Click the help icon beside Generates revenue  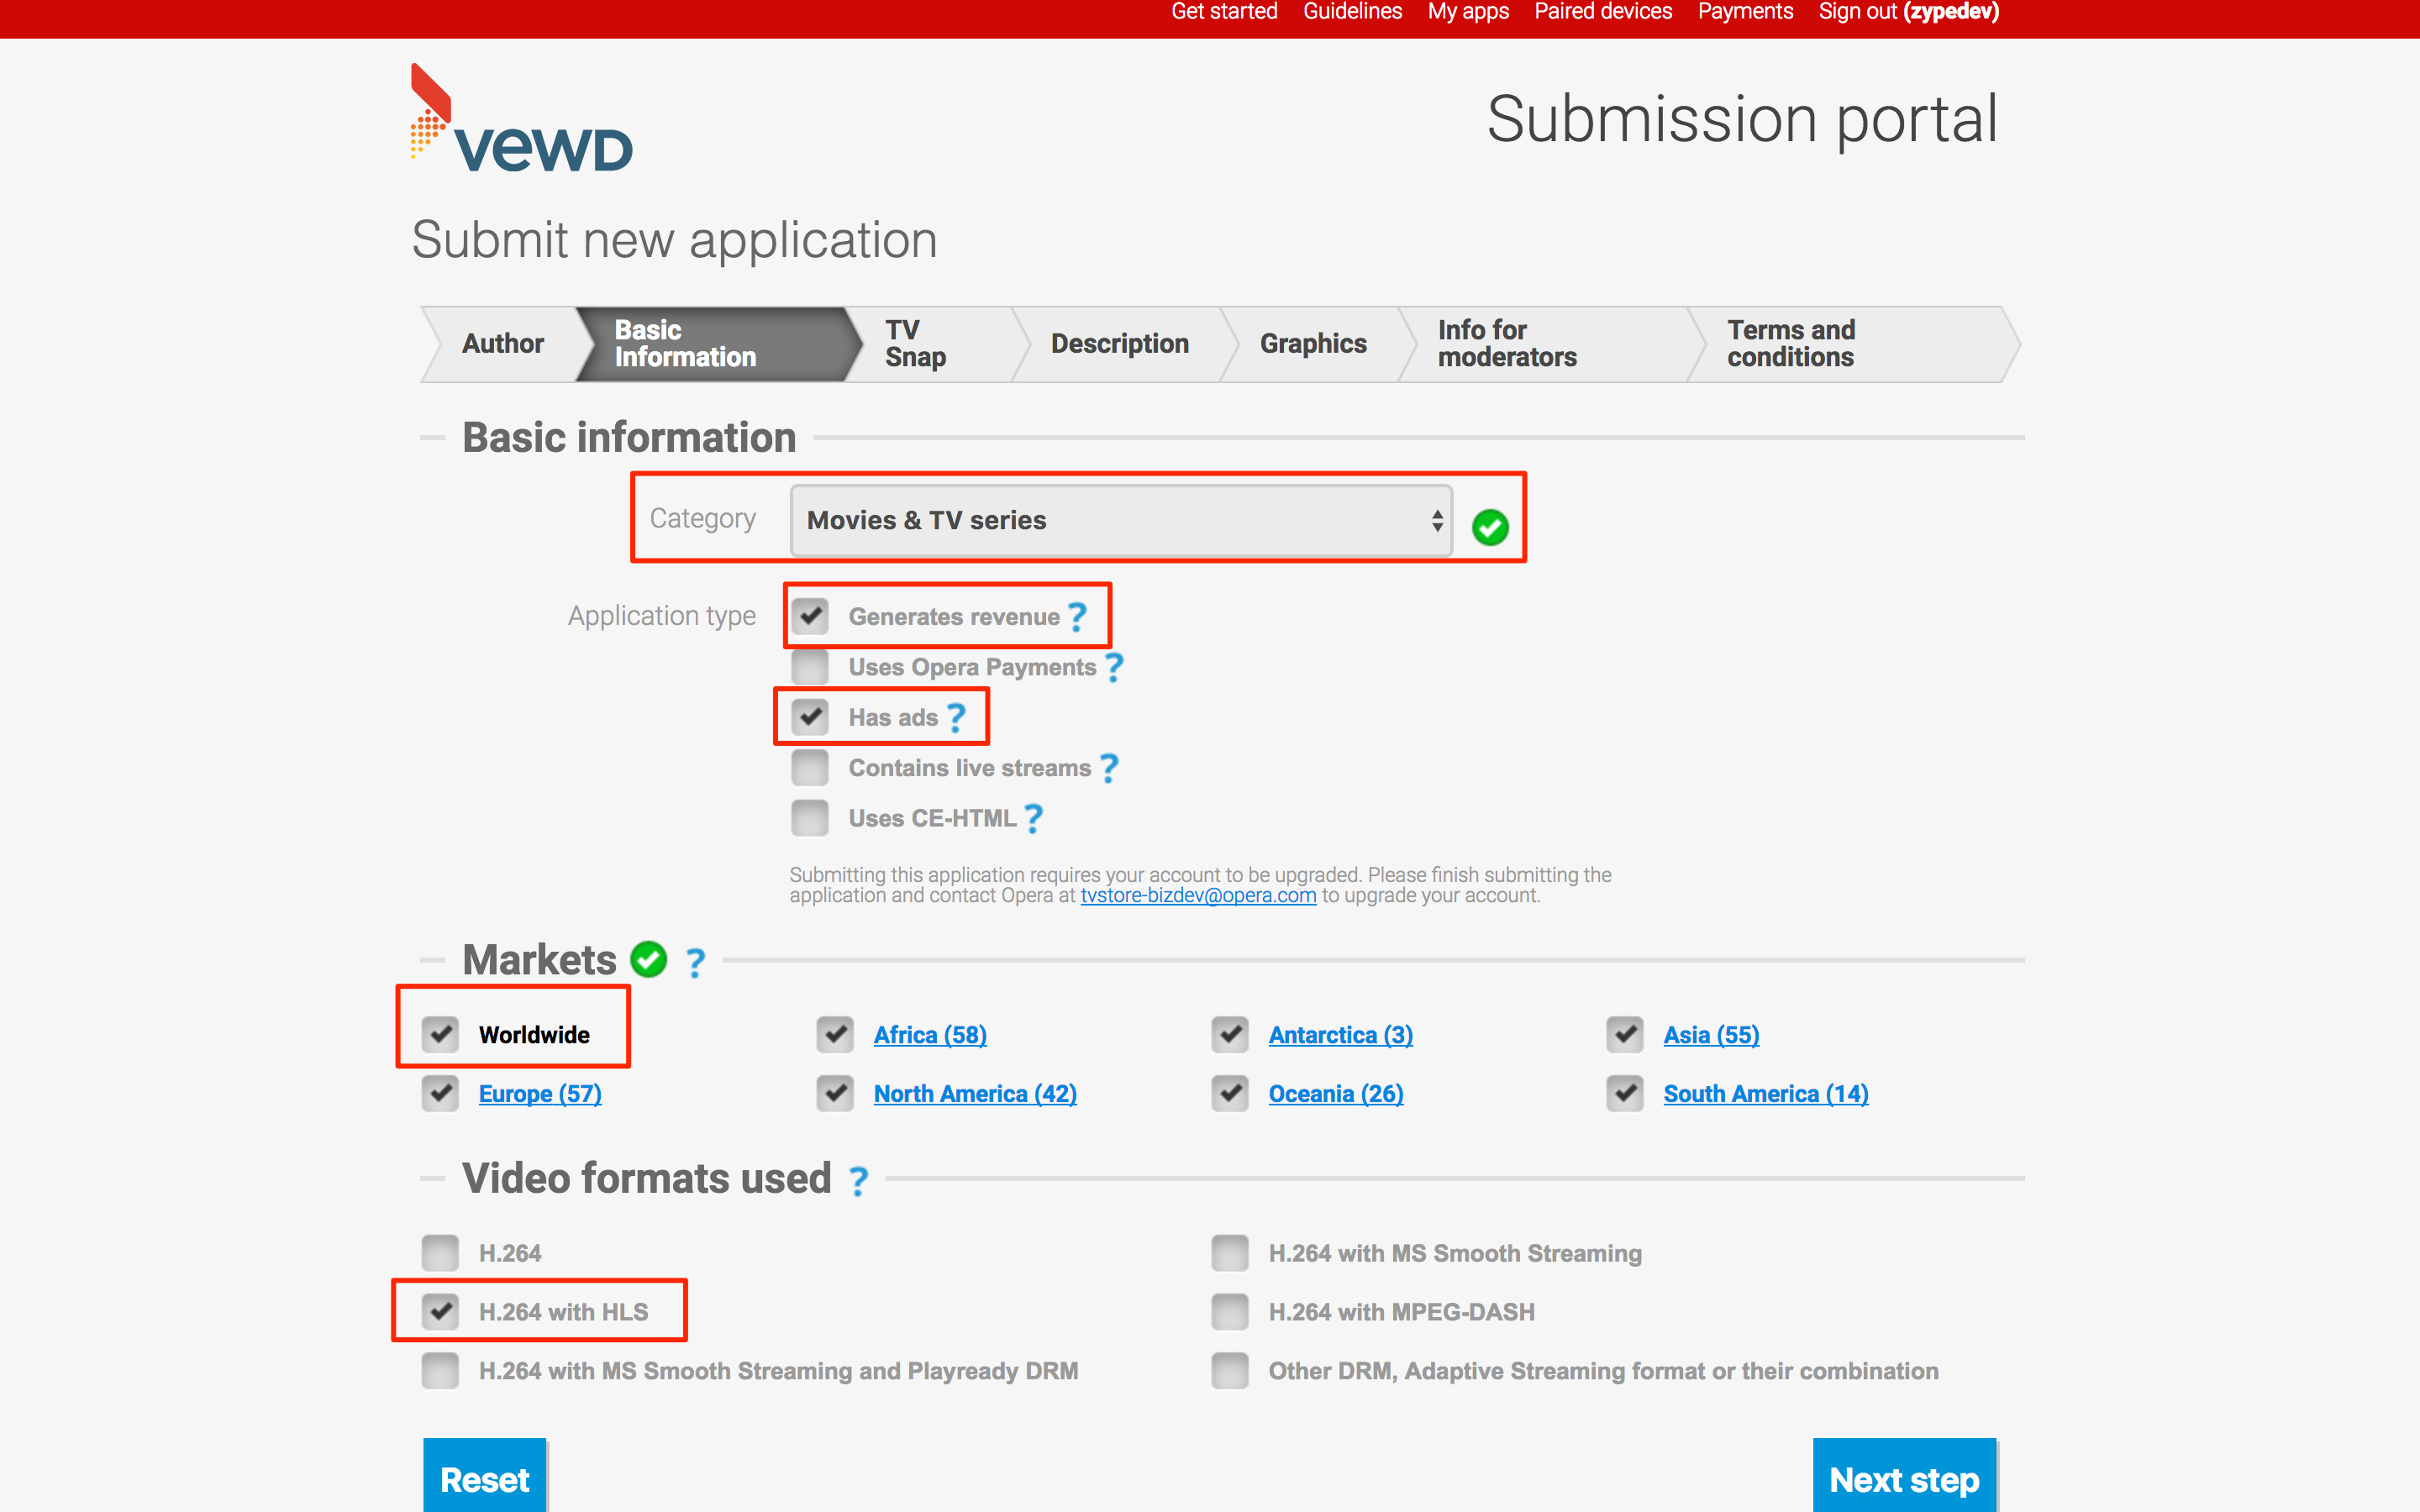coord(1076,617)
